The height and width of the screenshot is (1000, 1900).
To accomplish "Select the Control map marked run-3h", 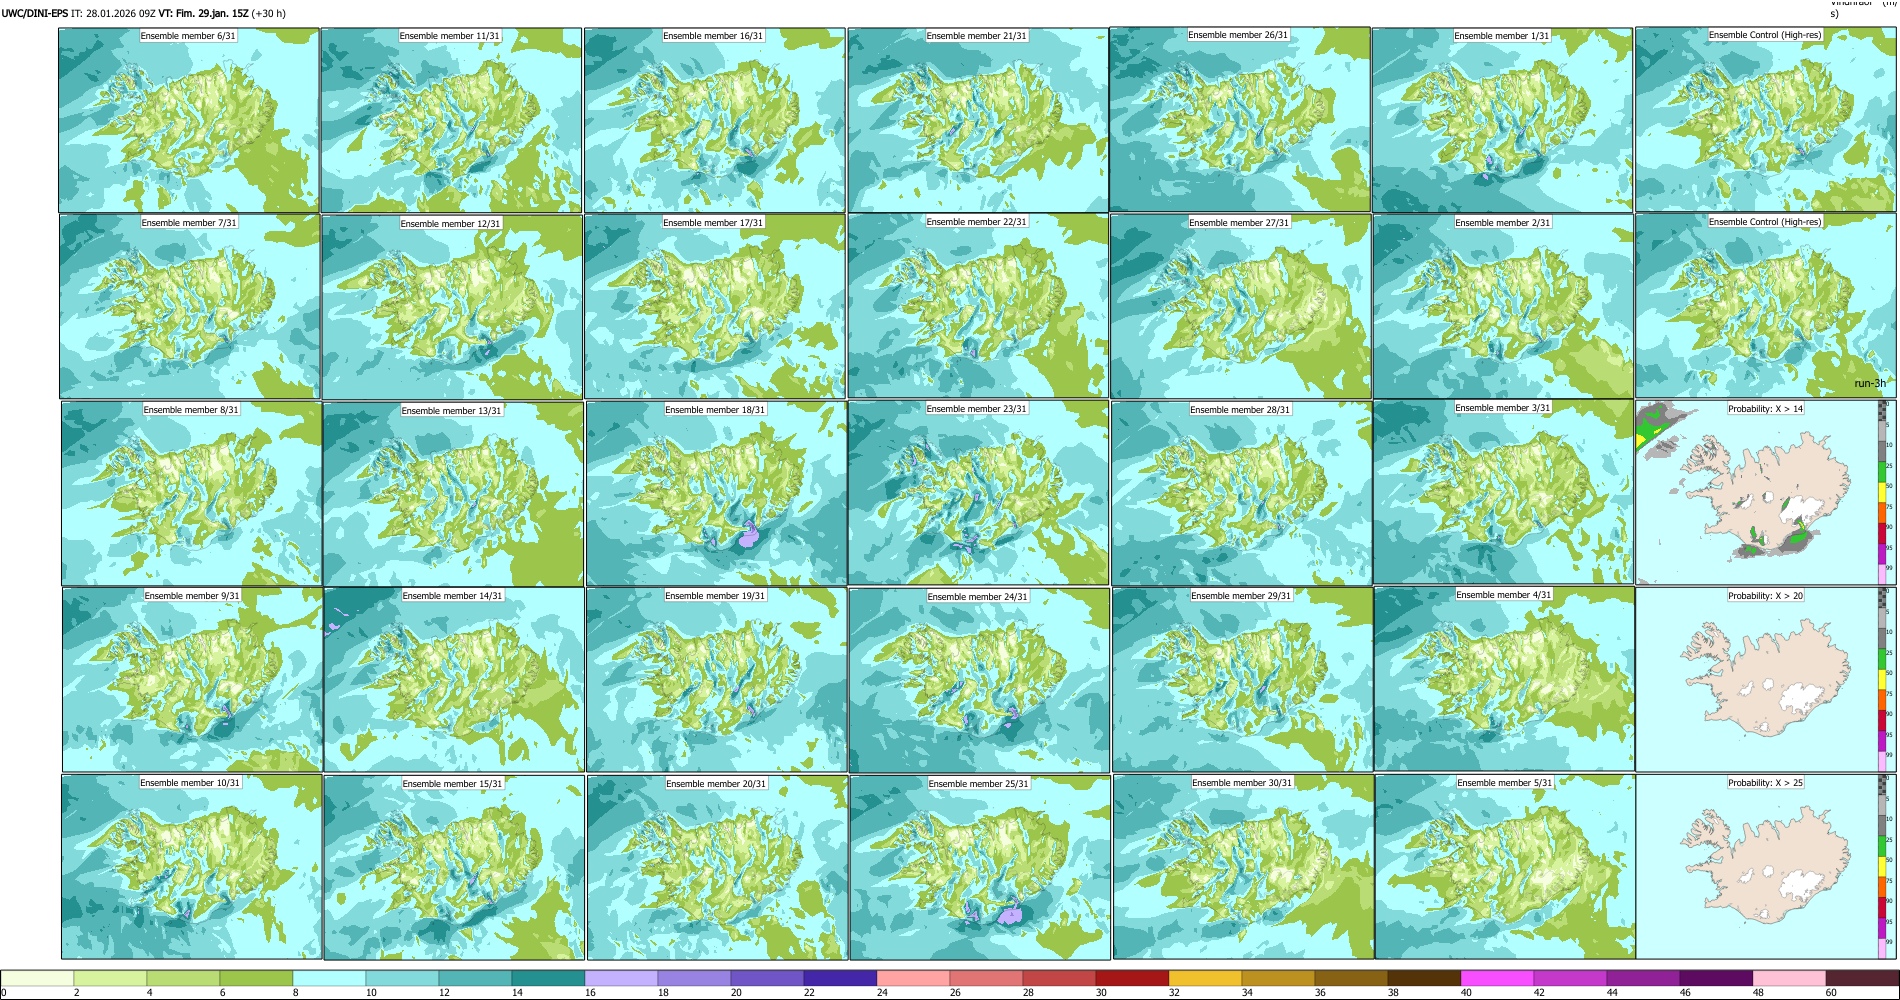I will [x=1765, y=305].
